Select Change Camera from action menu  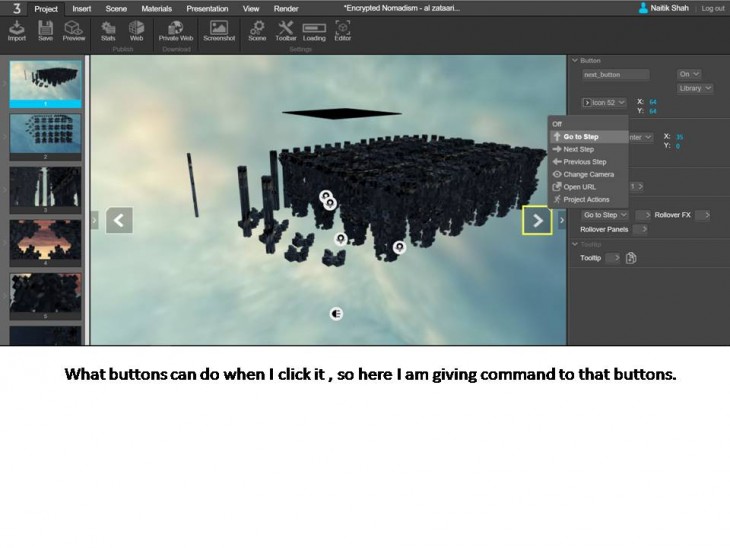tap(588, 174)
